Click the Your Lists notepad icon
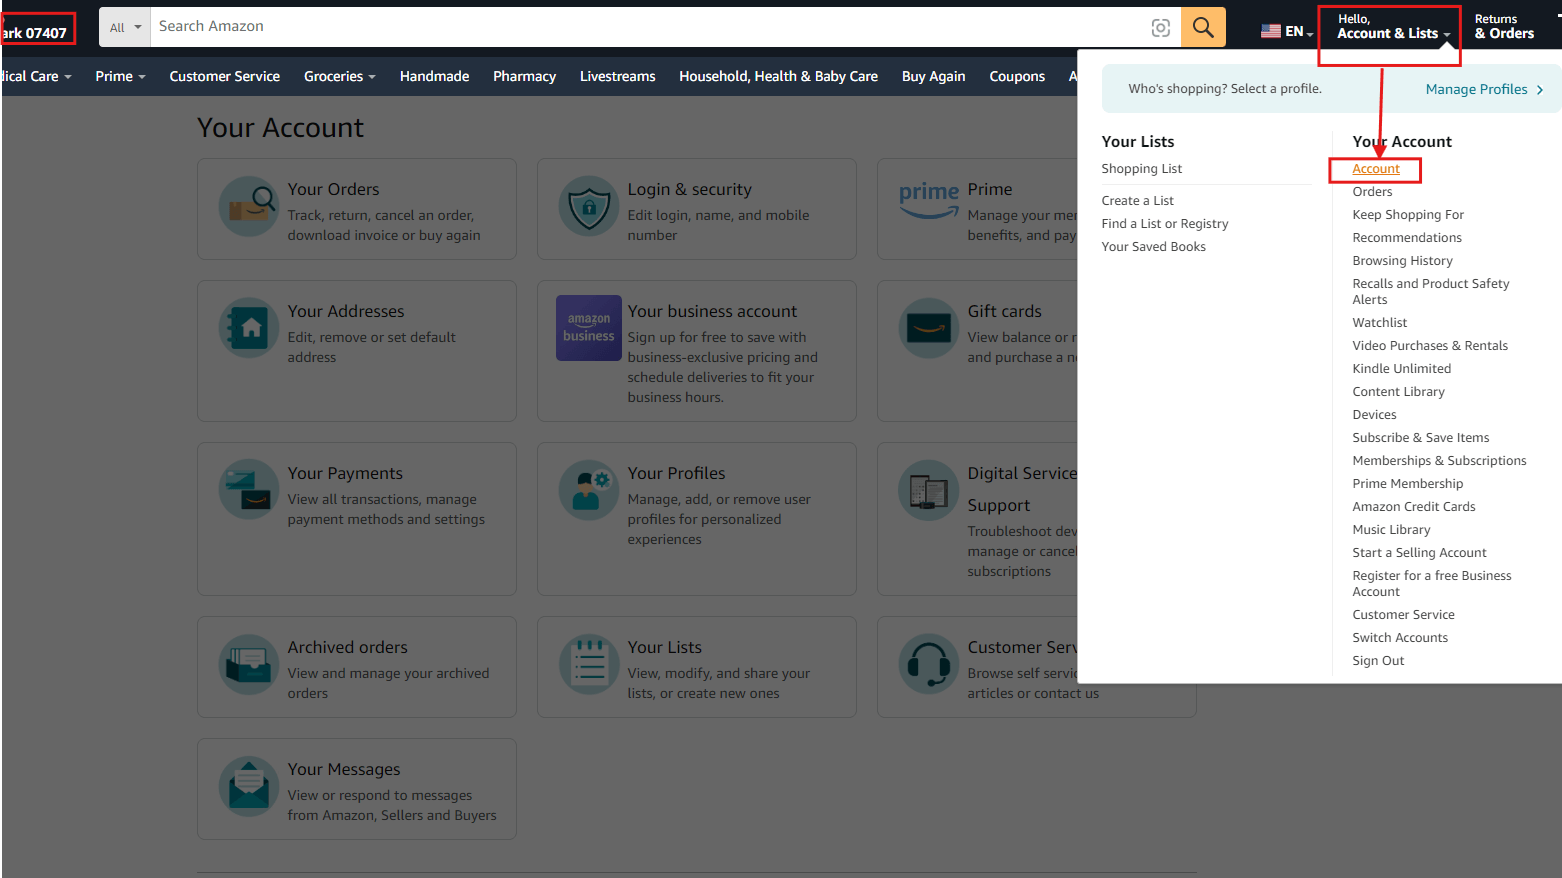The height and width of the screenshot is (878, 1562). click(589, 664)
